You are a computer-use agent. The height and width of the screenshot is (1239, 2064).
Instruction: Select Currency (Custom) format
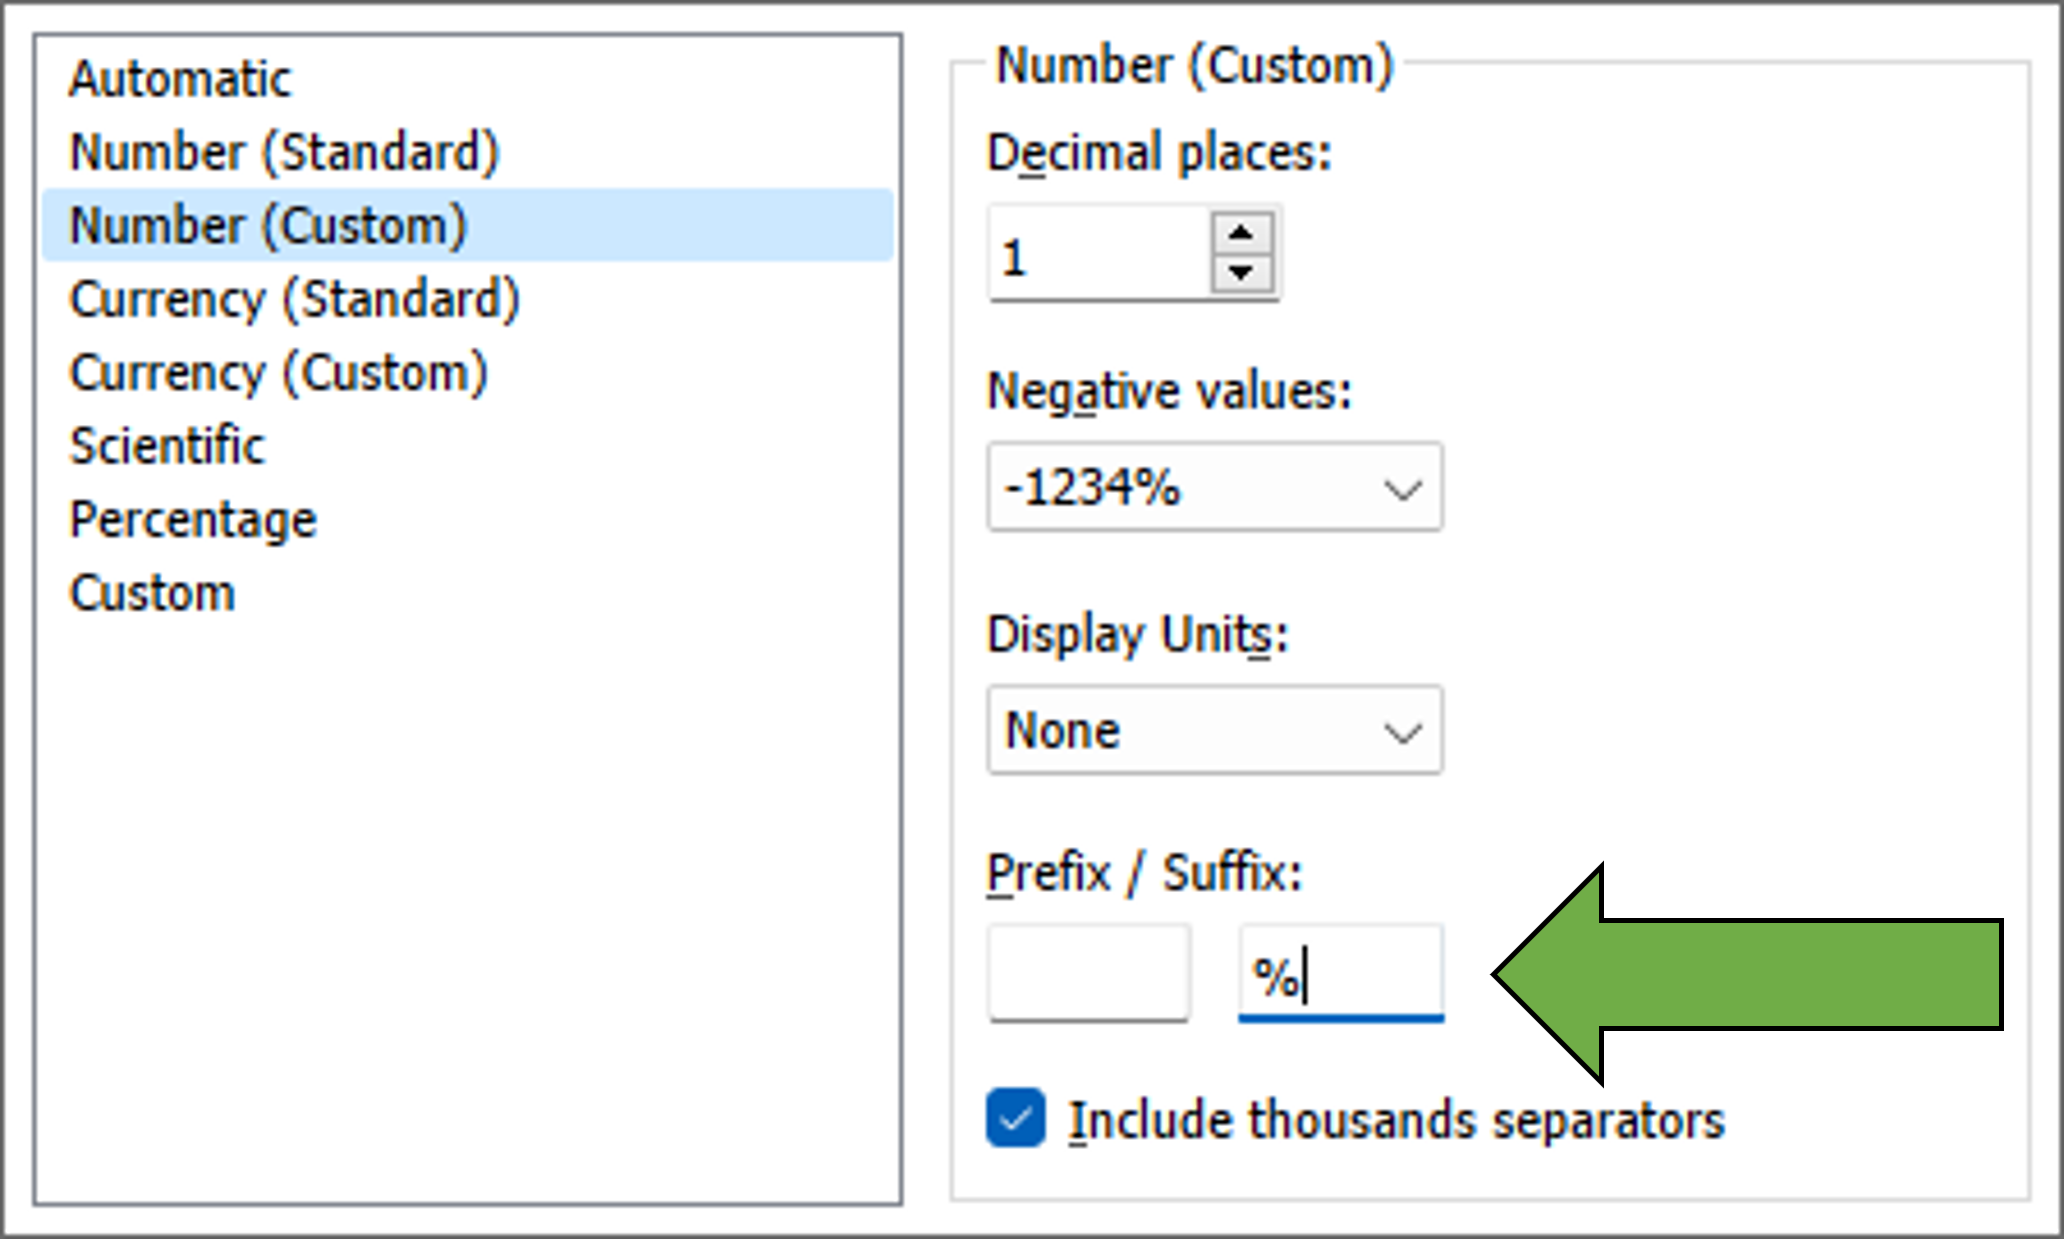pyautogui.click(x=279, y=372)
